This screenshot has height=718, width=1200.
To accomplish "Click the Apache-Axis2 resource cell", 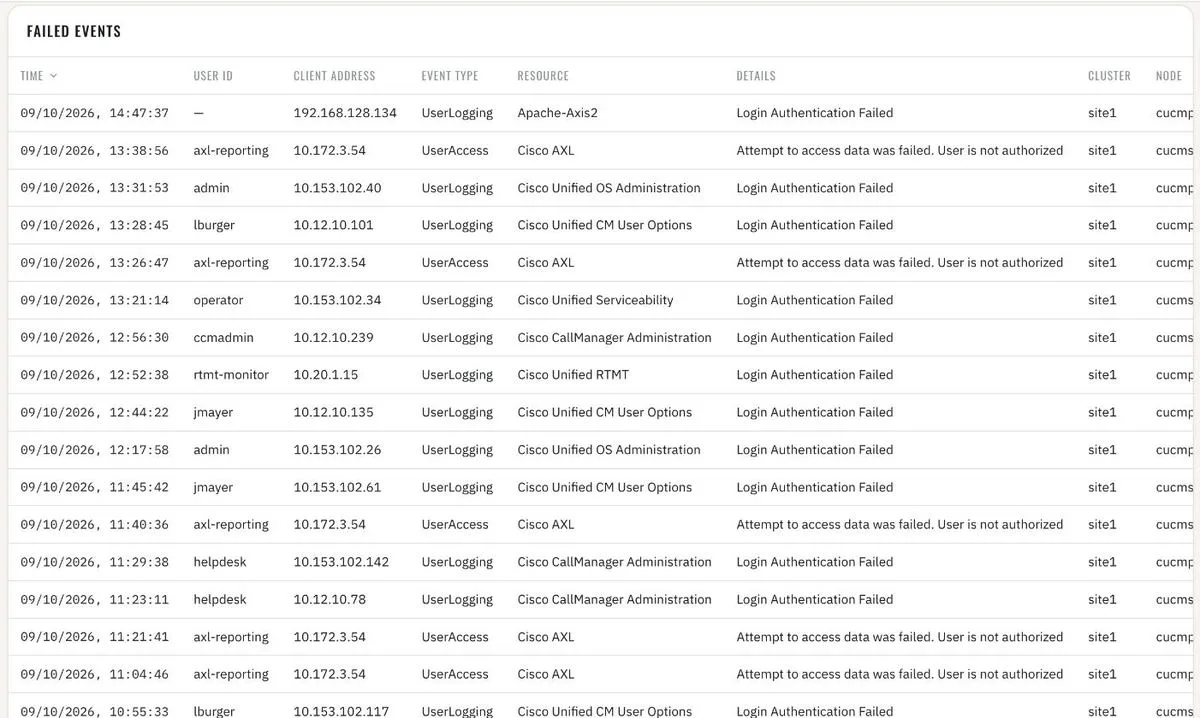I will click(x=557, y=113).
